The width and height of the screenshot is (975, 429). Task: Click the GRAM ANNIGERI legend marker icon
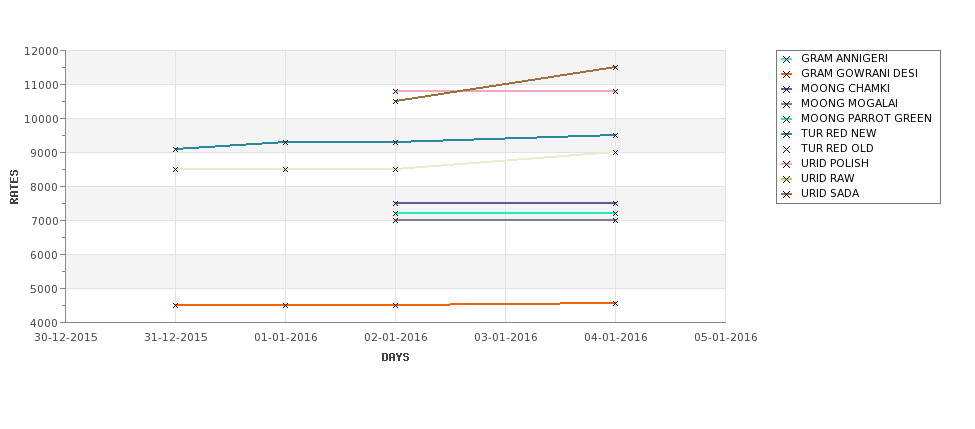787,59
